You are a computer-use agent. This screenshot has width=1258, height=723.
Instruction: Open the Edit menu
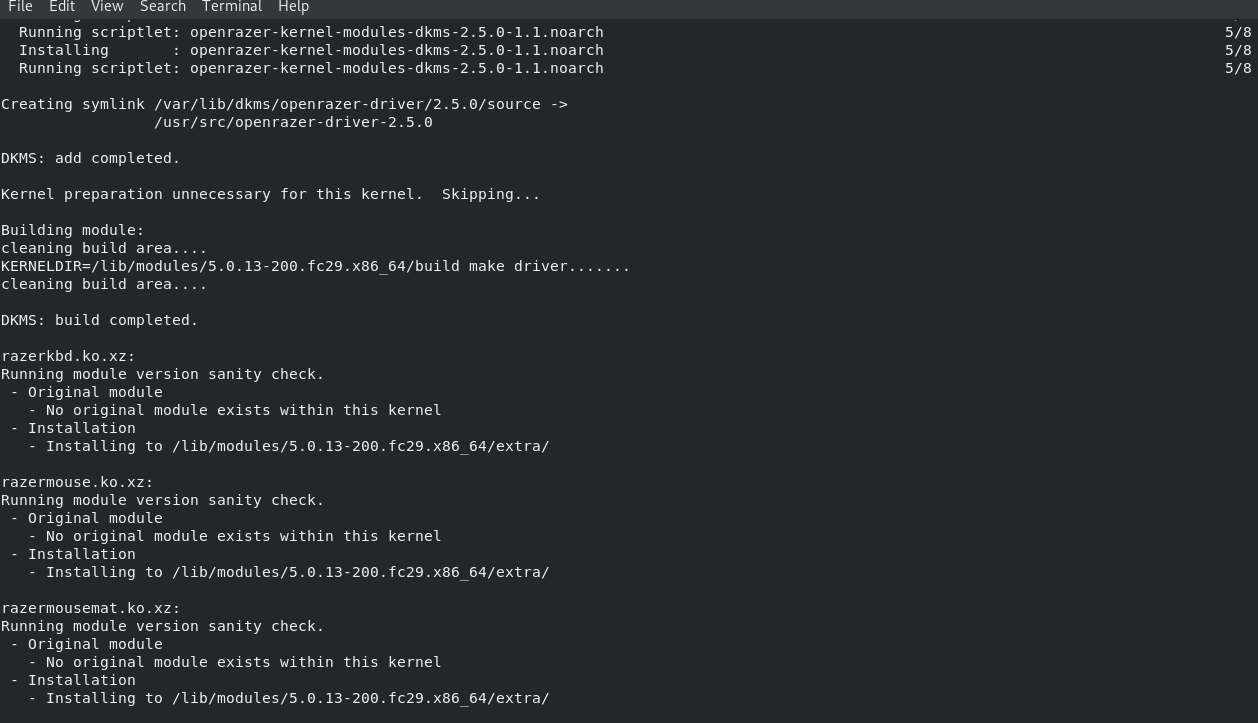[x=61, y=7]
